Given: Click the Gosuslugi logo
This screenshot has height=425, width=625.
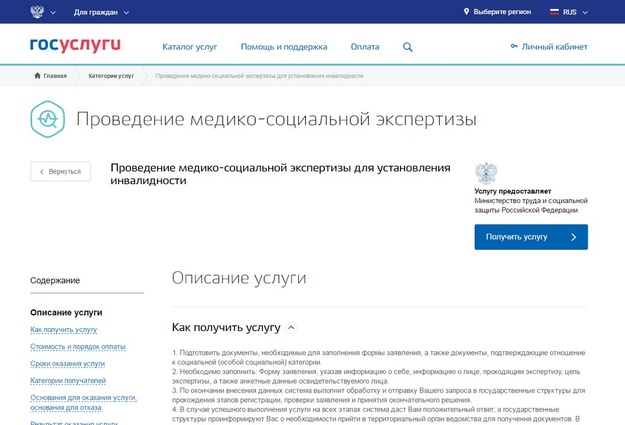Looking at the screenshot, I should (x=75, y=46).
